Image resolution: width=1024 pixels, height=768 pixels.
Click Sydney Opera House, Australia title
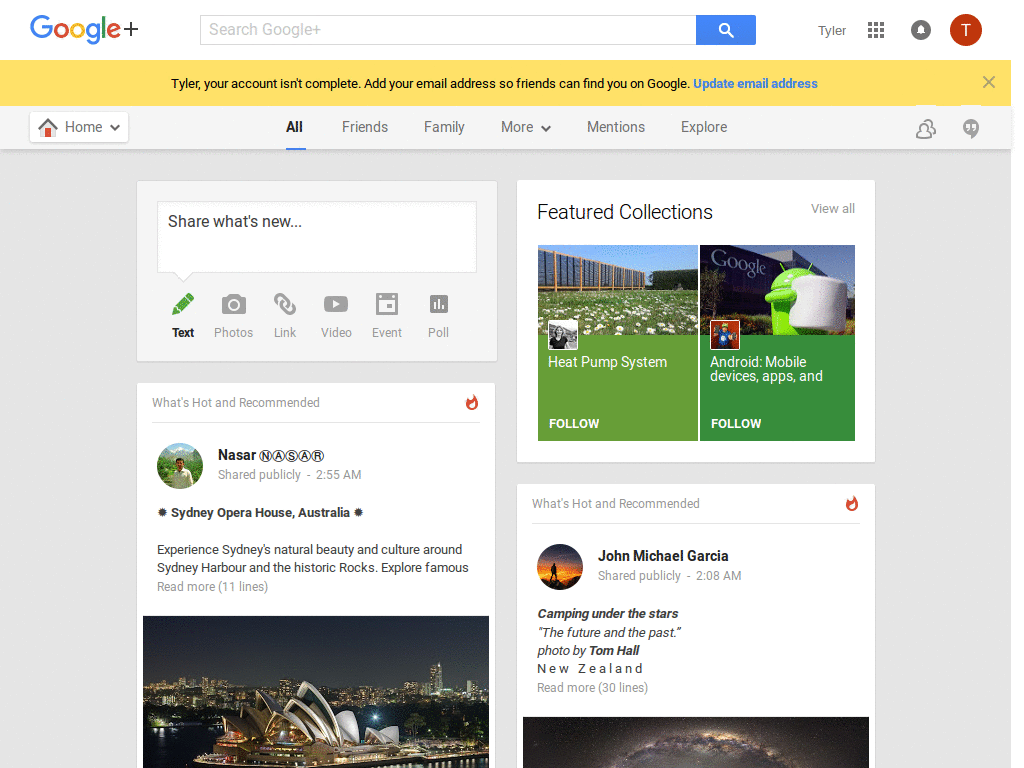pos(260,513)
